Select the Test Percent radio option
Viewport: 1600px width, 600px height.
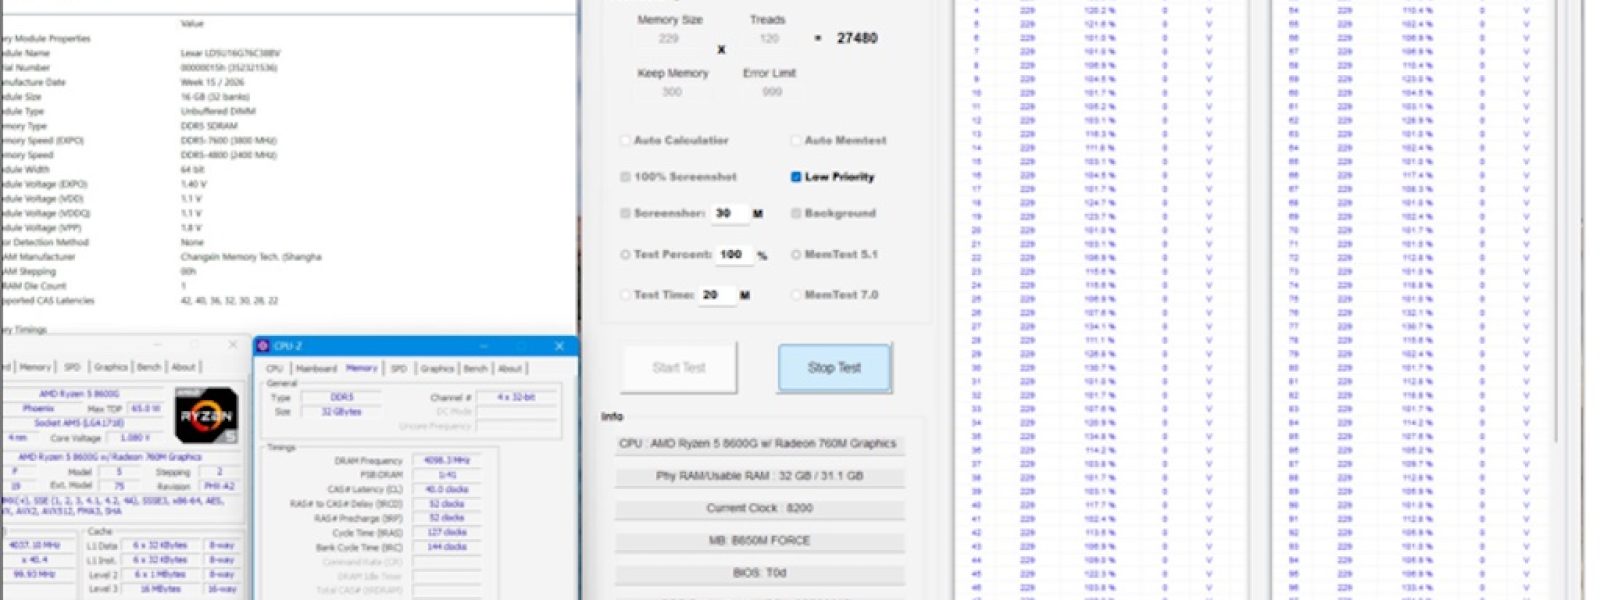click(625, 255)
